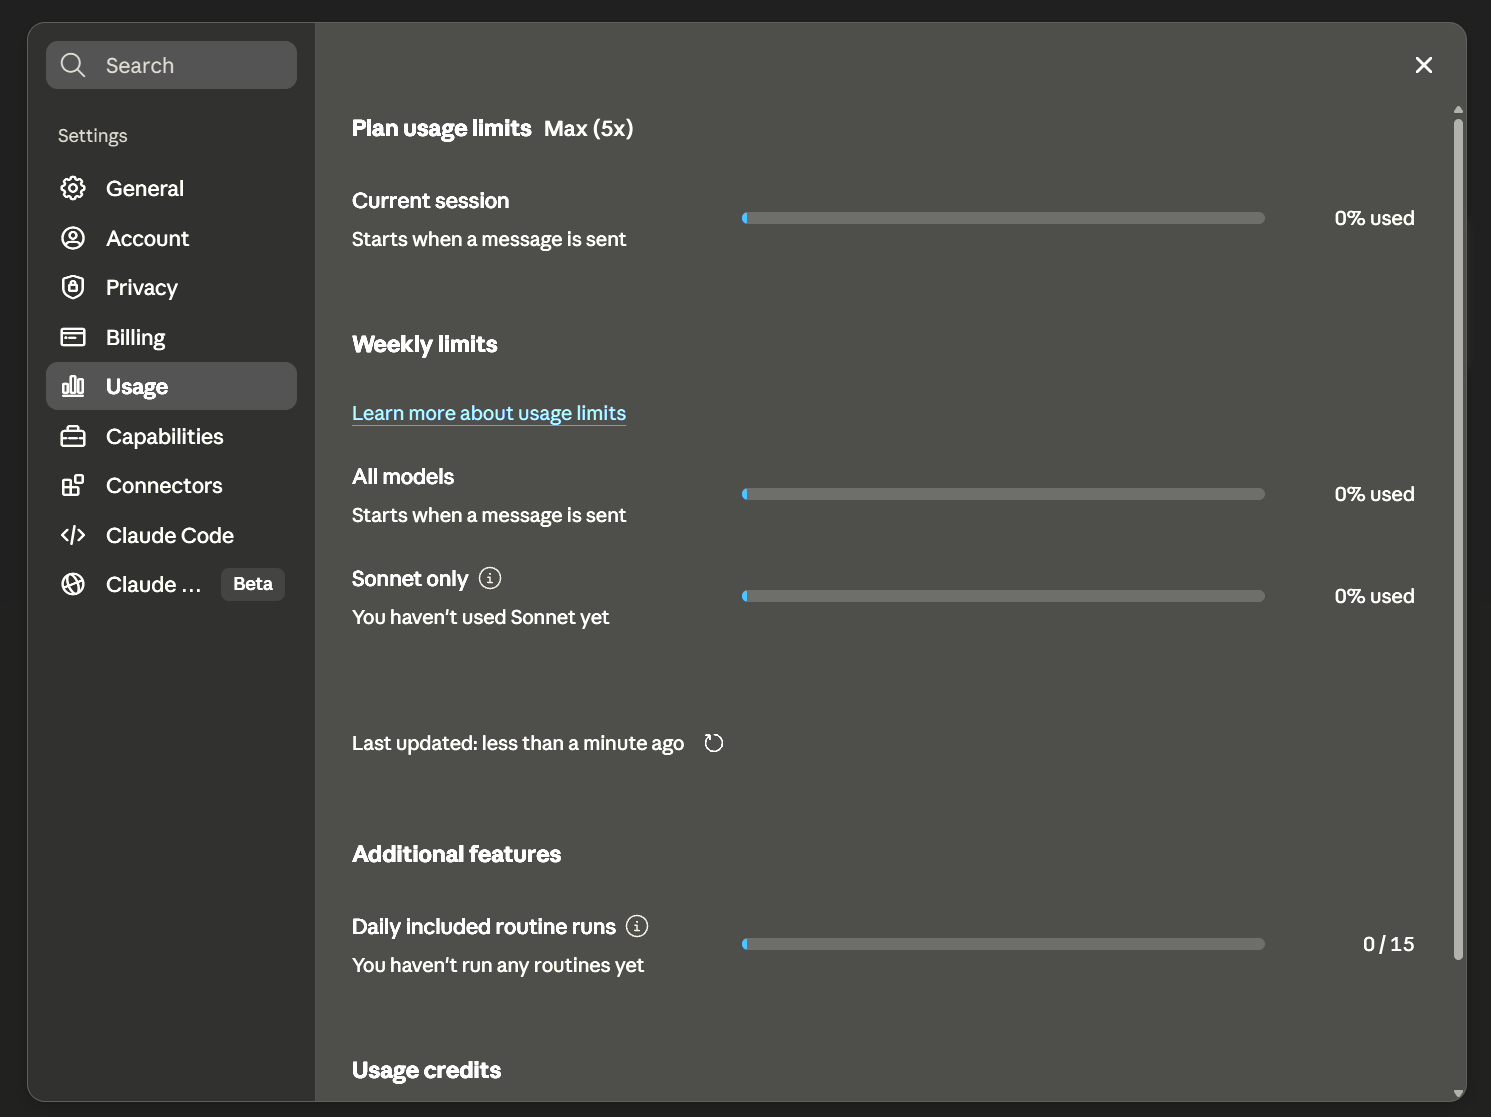Image resolution: width=1491 pixels, height=1117 pixels.
Task: Refresh usage with the reload icon
Action: 713,743
